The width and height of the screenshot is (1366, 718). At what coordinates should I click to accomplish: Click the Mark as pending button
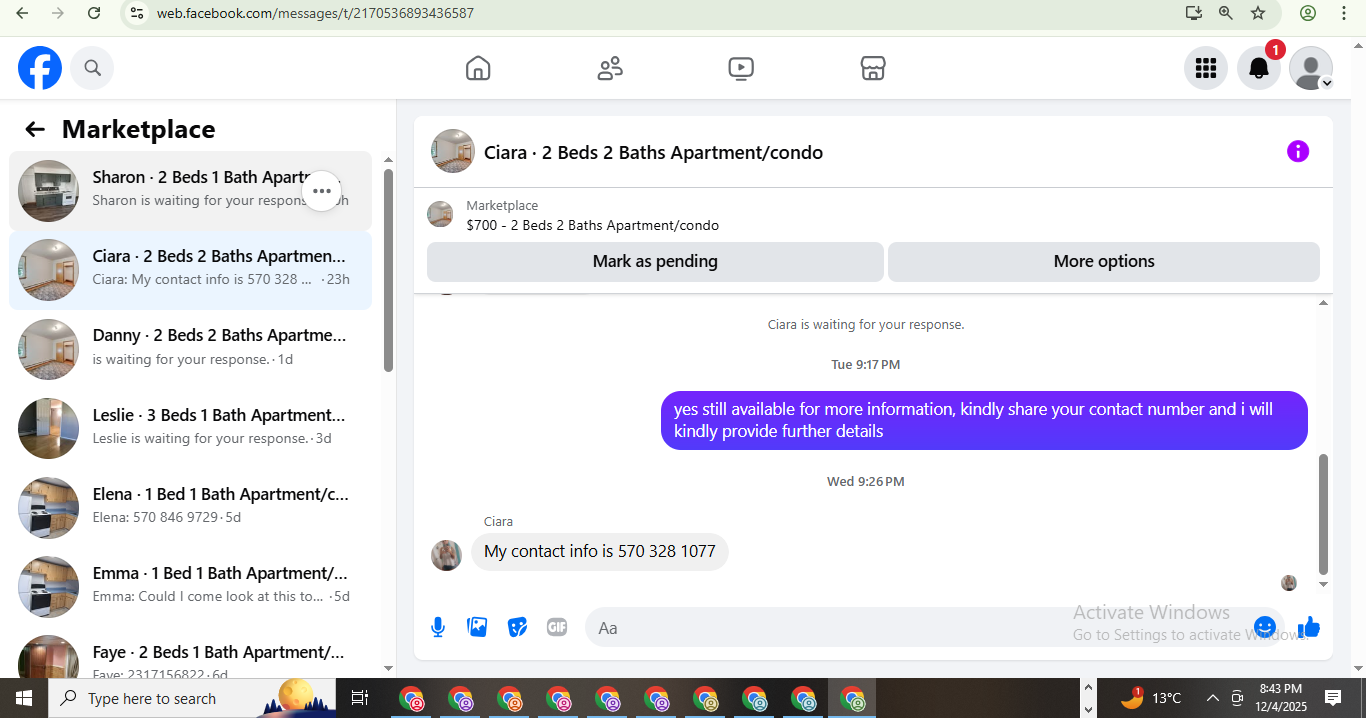coord(655,261)
